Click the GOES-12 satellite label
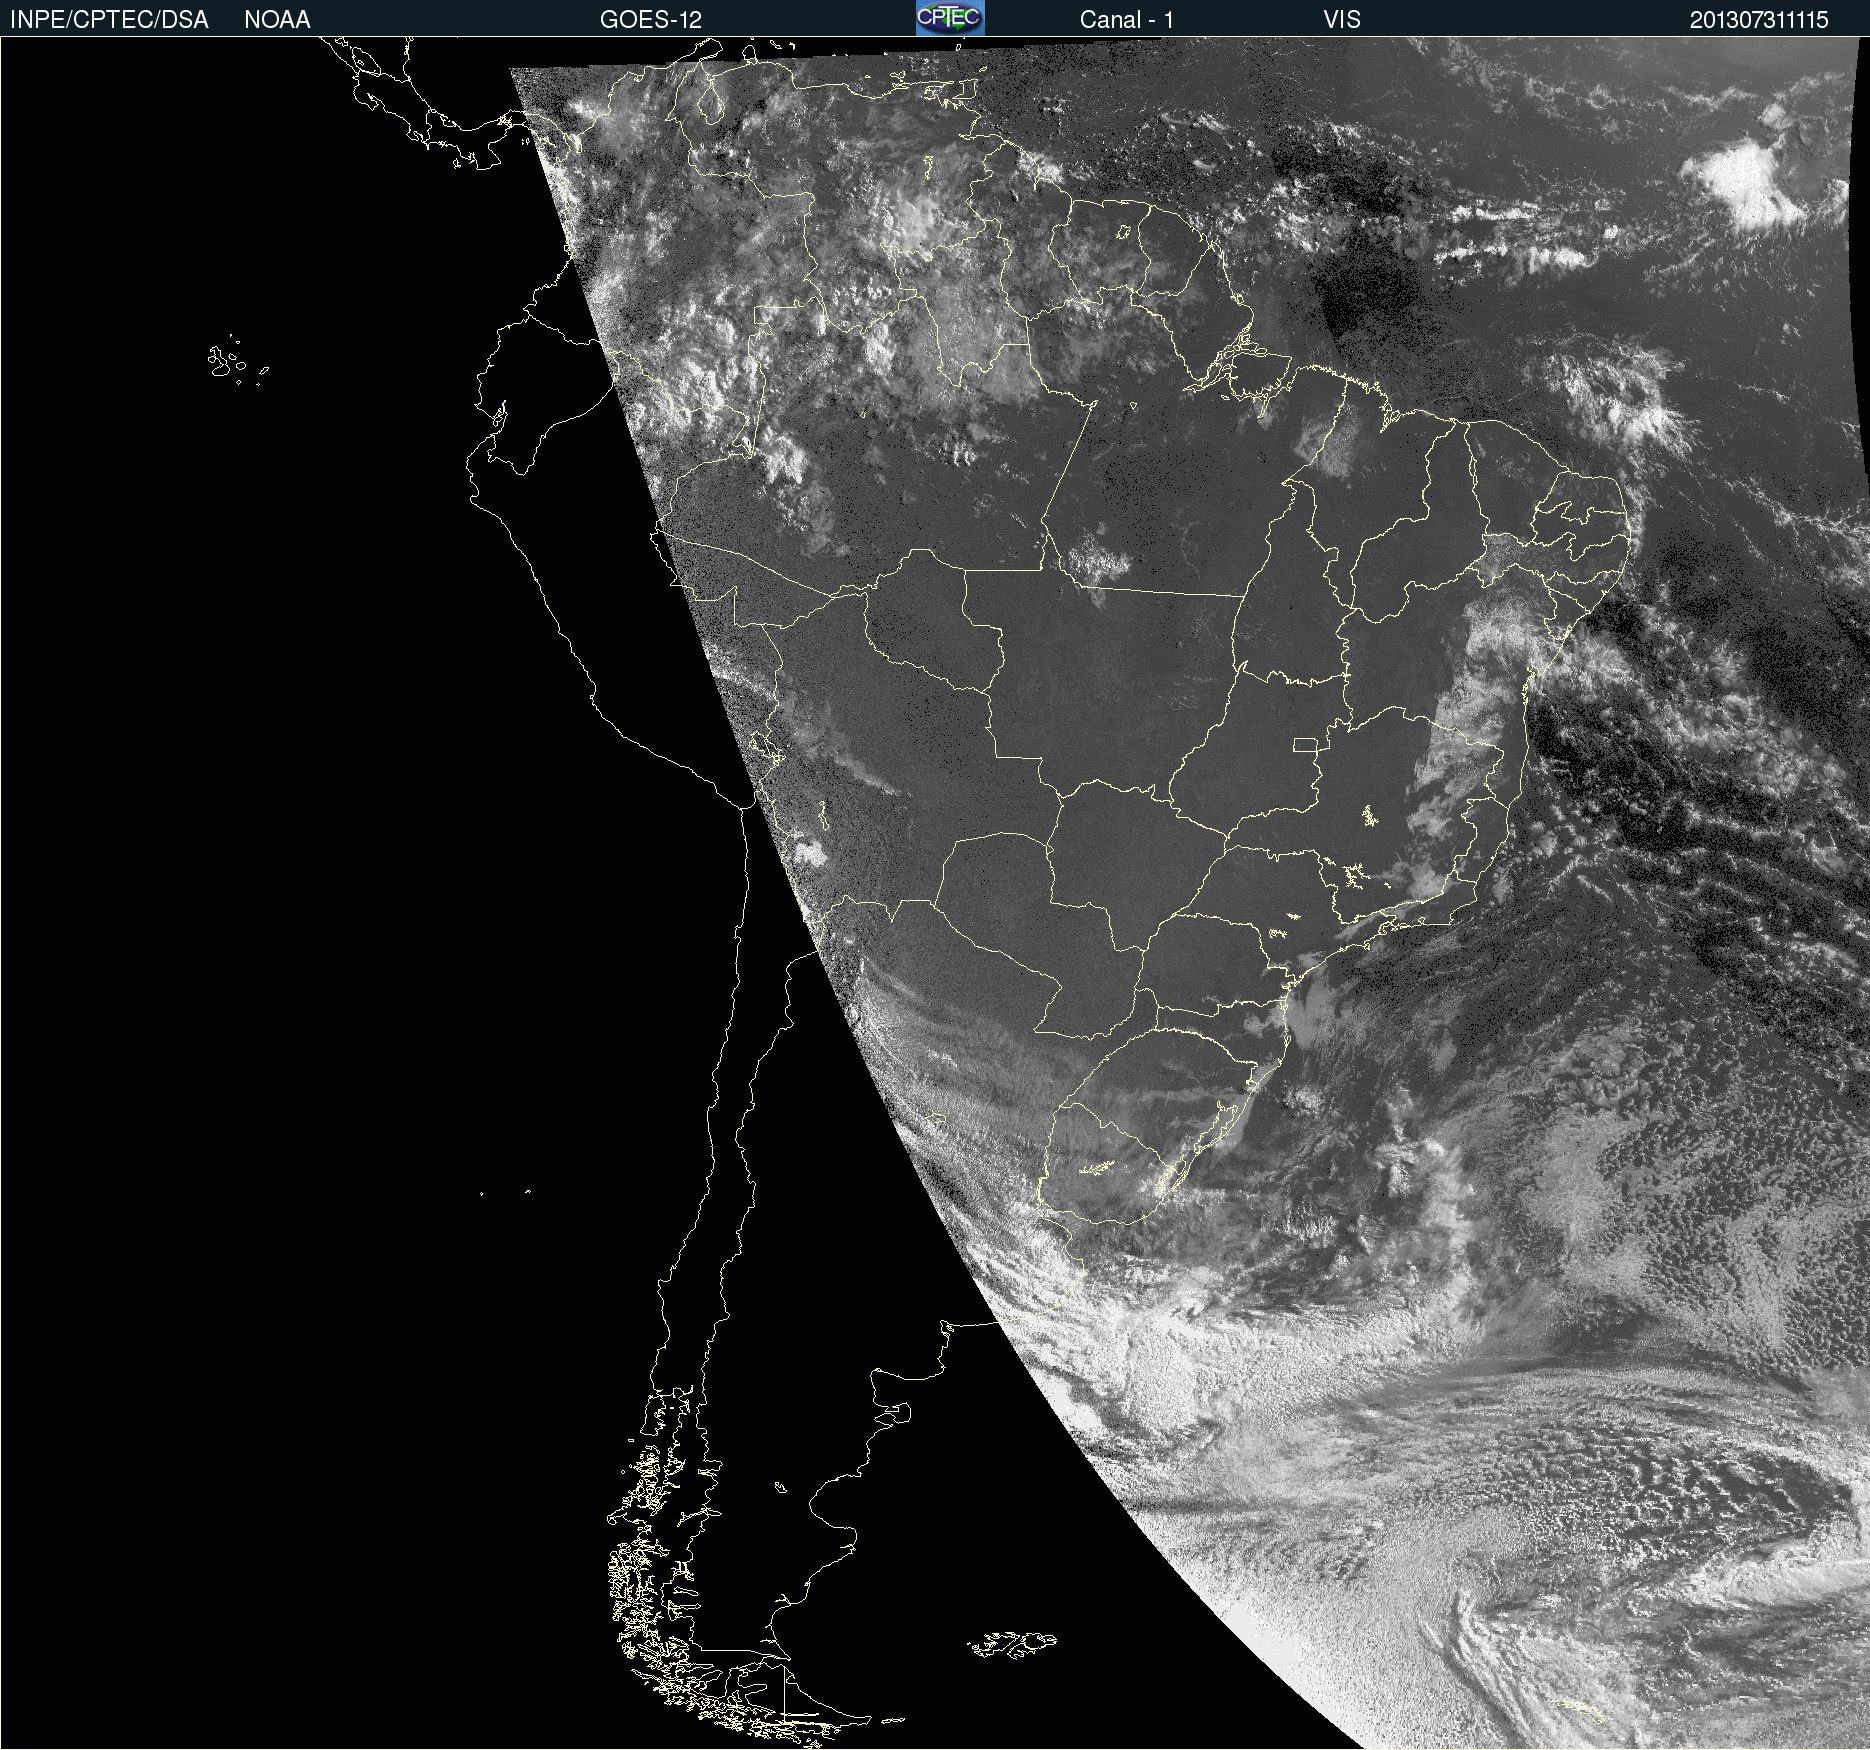Image resolution: width=1870 pixels, height=1750 pixels. tap(651, 20)
